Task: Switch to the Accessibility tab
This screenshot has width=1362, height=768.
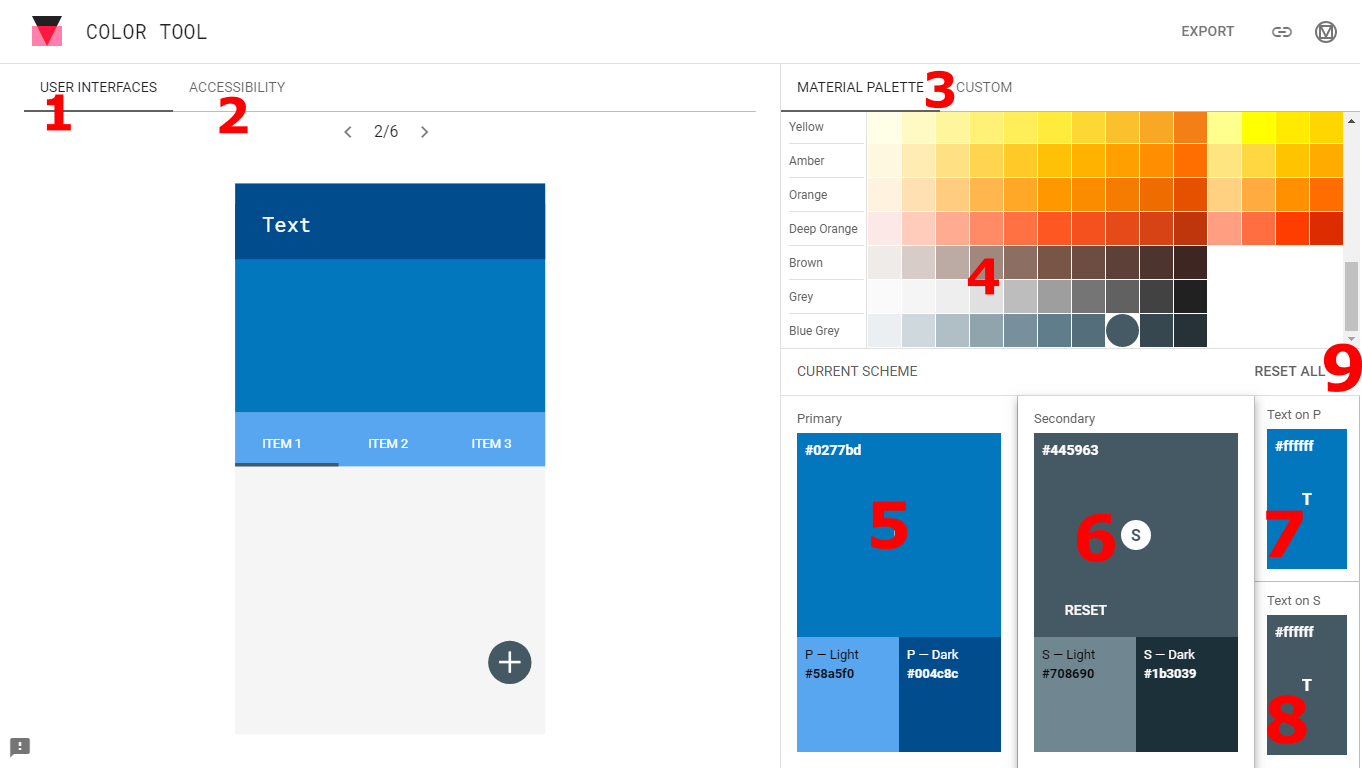Action: click(236, 87)
